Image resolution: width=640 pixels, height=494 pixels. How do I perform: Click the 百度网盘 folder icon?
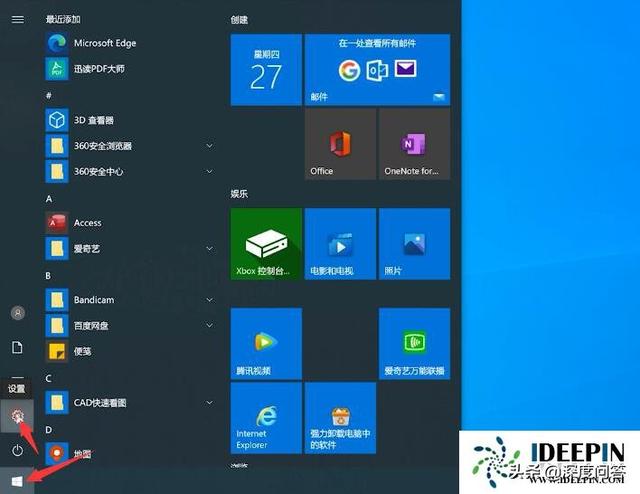pyautogui.click(x=57, y=326)
